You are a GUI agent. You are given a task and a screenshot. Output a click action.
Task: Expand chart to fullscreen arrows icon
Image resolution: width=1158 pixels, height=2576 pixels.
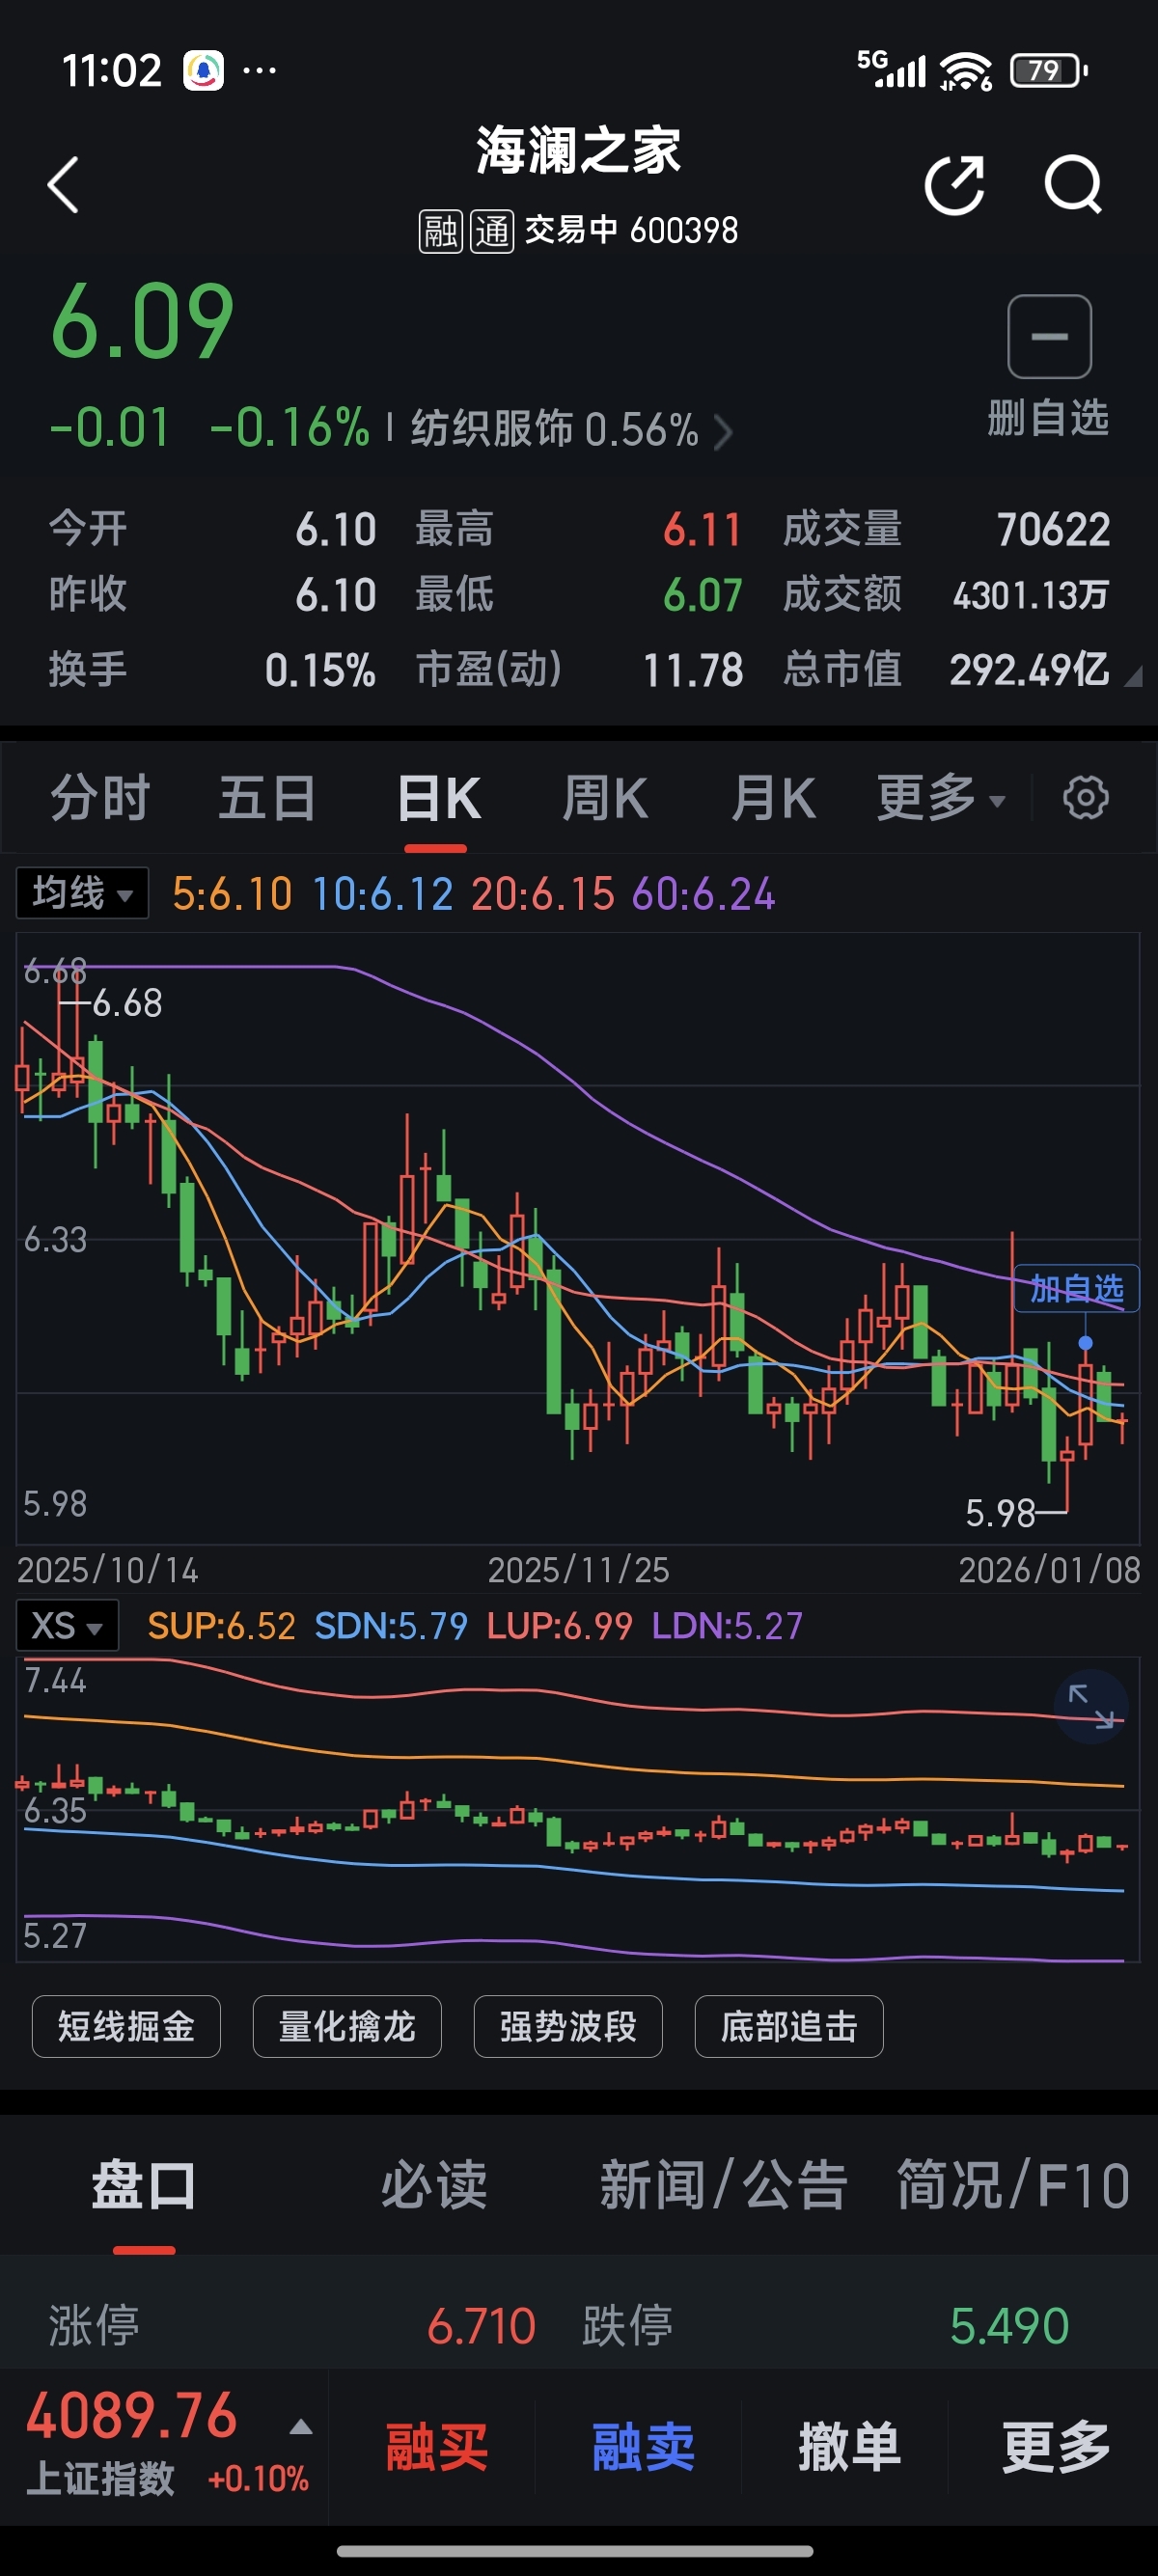pyautogui.click(x=1091, y=1706)
